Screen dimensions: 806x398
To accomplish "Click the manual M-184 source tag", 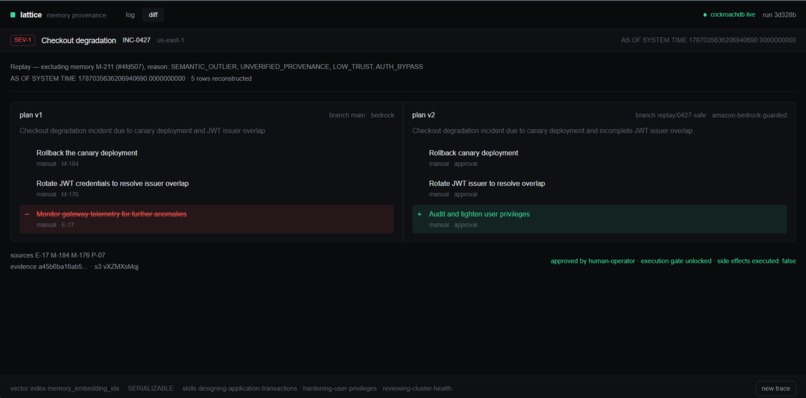I will (x=58, y=164).
